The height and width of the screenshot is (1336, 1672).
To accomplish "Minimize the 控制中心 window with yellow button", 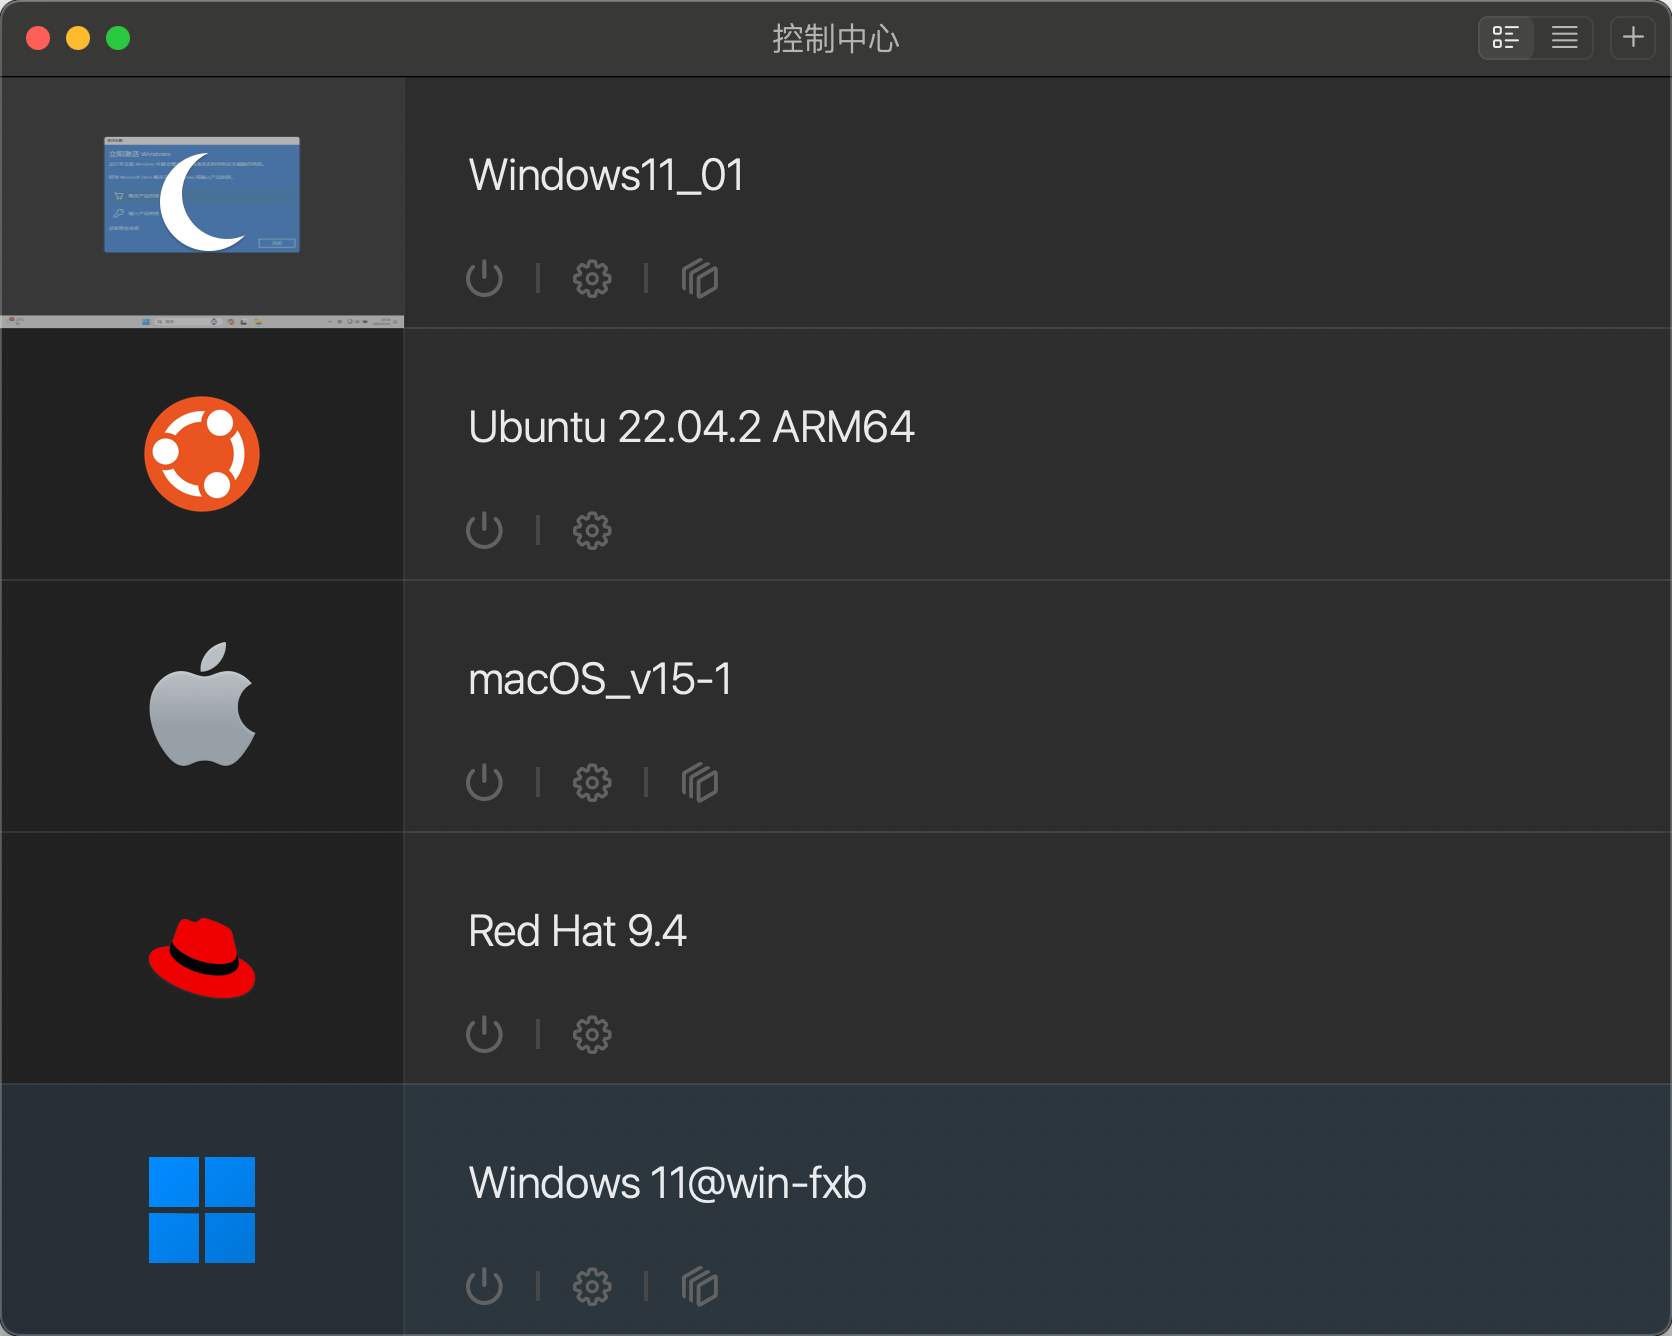I will (78, 38).
